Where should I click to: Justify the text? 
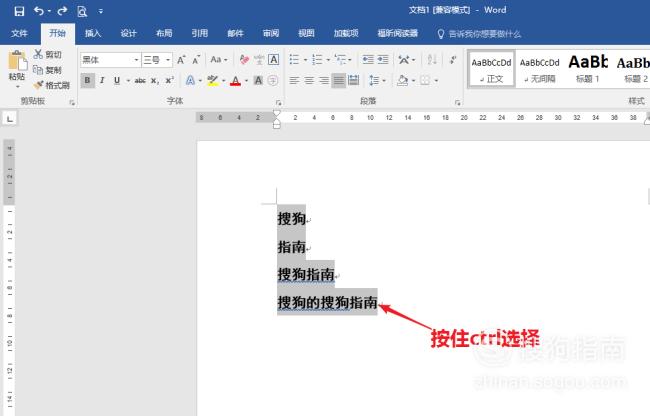tap(339, 80)
